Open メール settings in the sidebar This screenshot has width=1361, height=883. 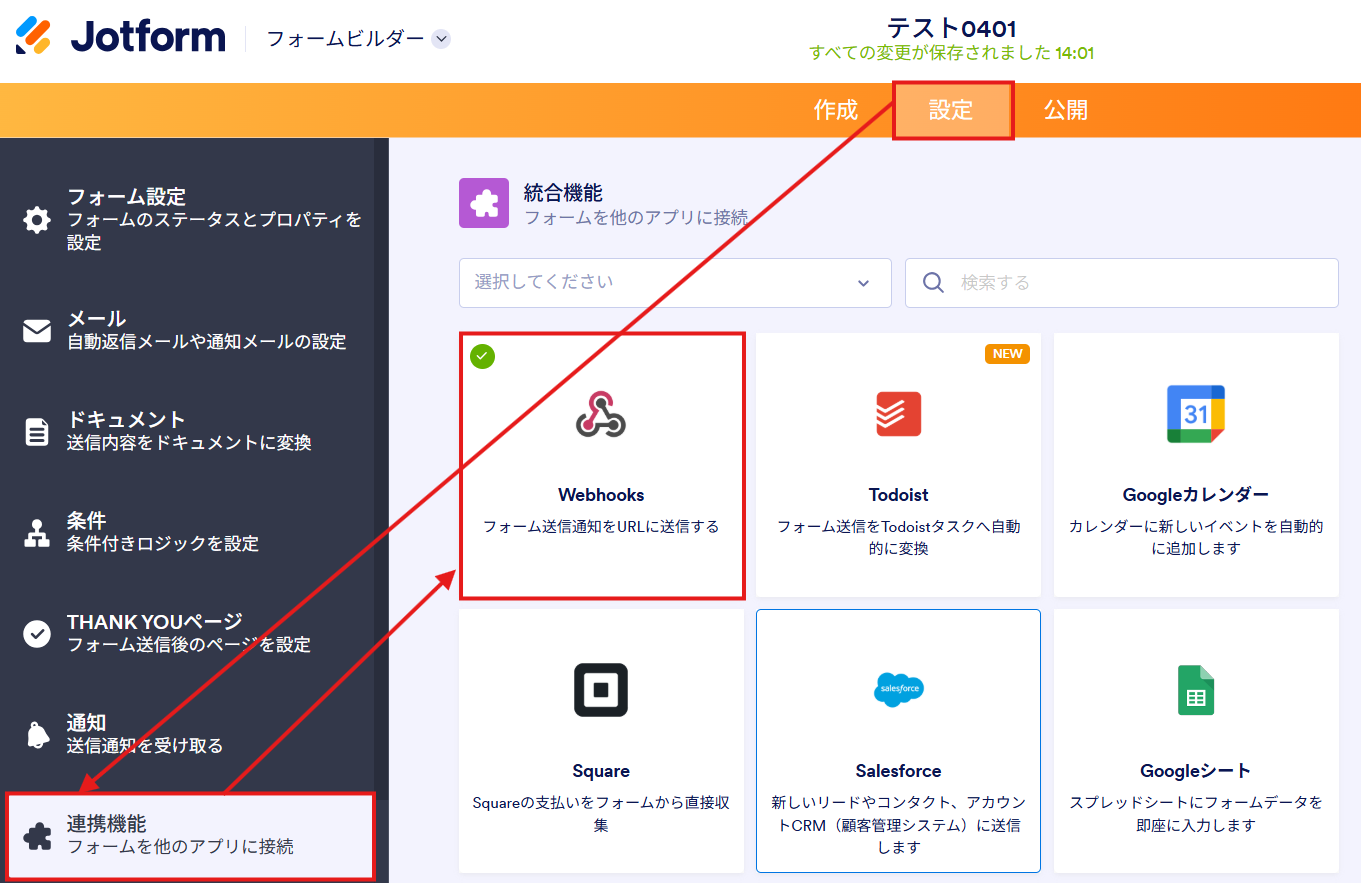pyautogui.click(x=190, y=330)
